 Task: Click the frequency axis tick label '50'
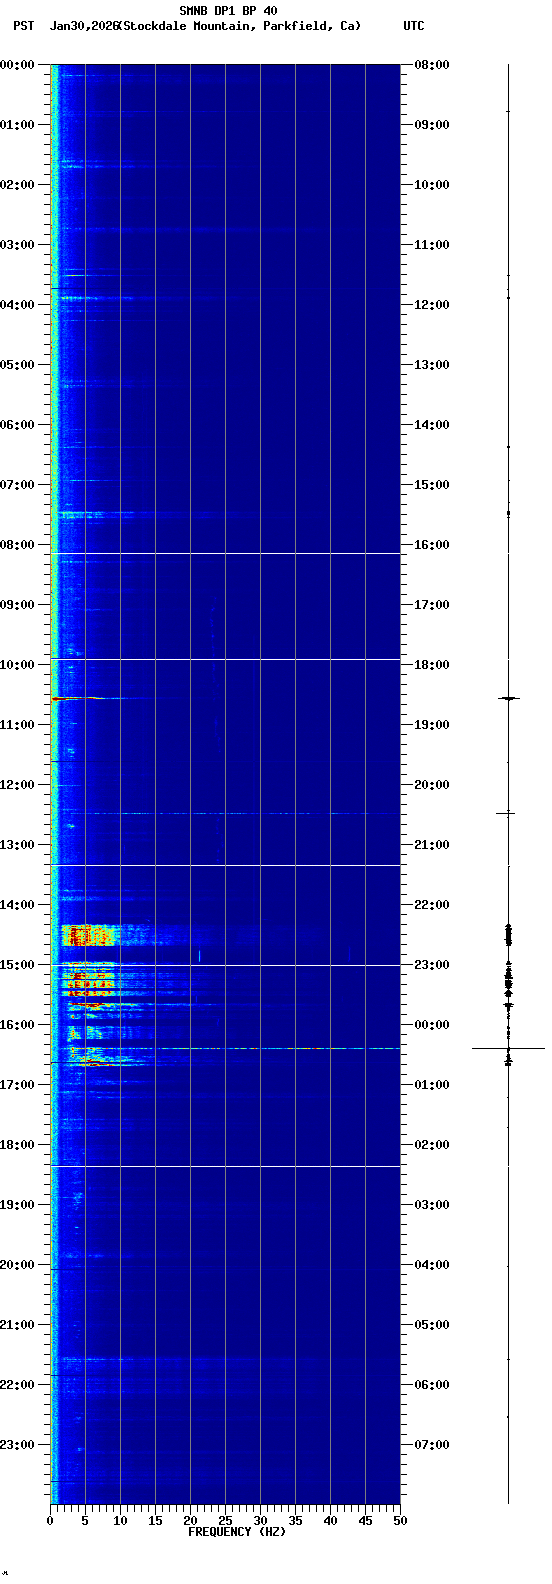coord(400,1521)
